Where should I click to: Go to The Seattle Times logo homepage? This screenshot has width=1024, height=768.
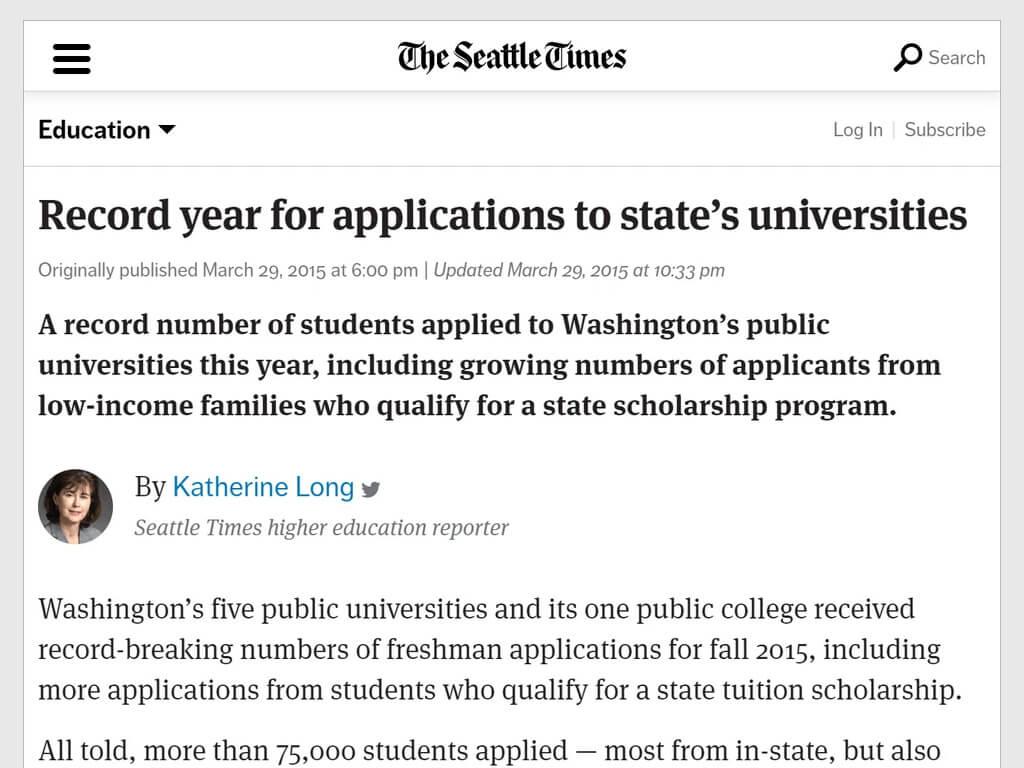tap(512, 57)
